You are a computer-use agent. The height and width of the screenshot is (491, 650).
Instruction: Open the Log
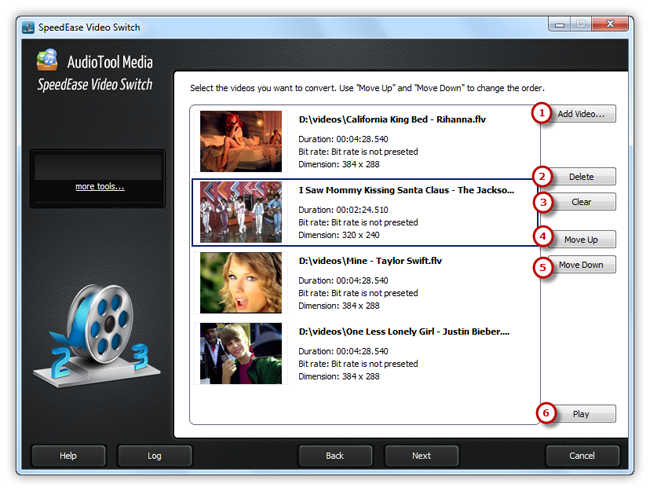pos(154,456)
